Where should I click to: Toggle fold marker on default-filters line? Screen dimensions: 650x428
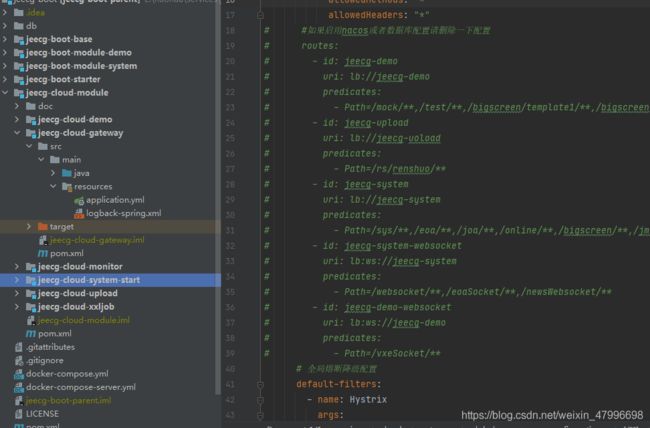pos(260,385)
